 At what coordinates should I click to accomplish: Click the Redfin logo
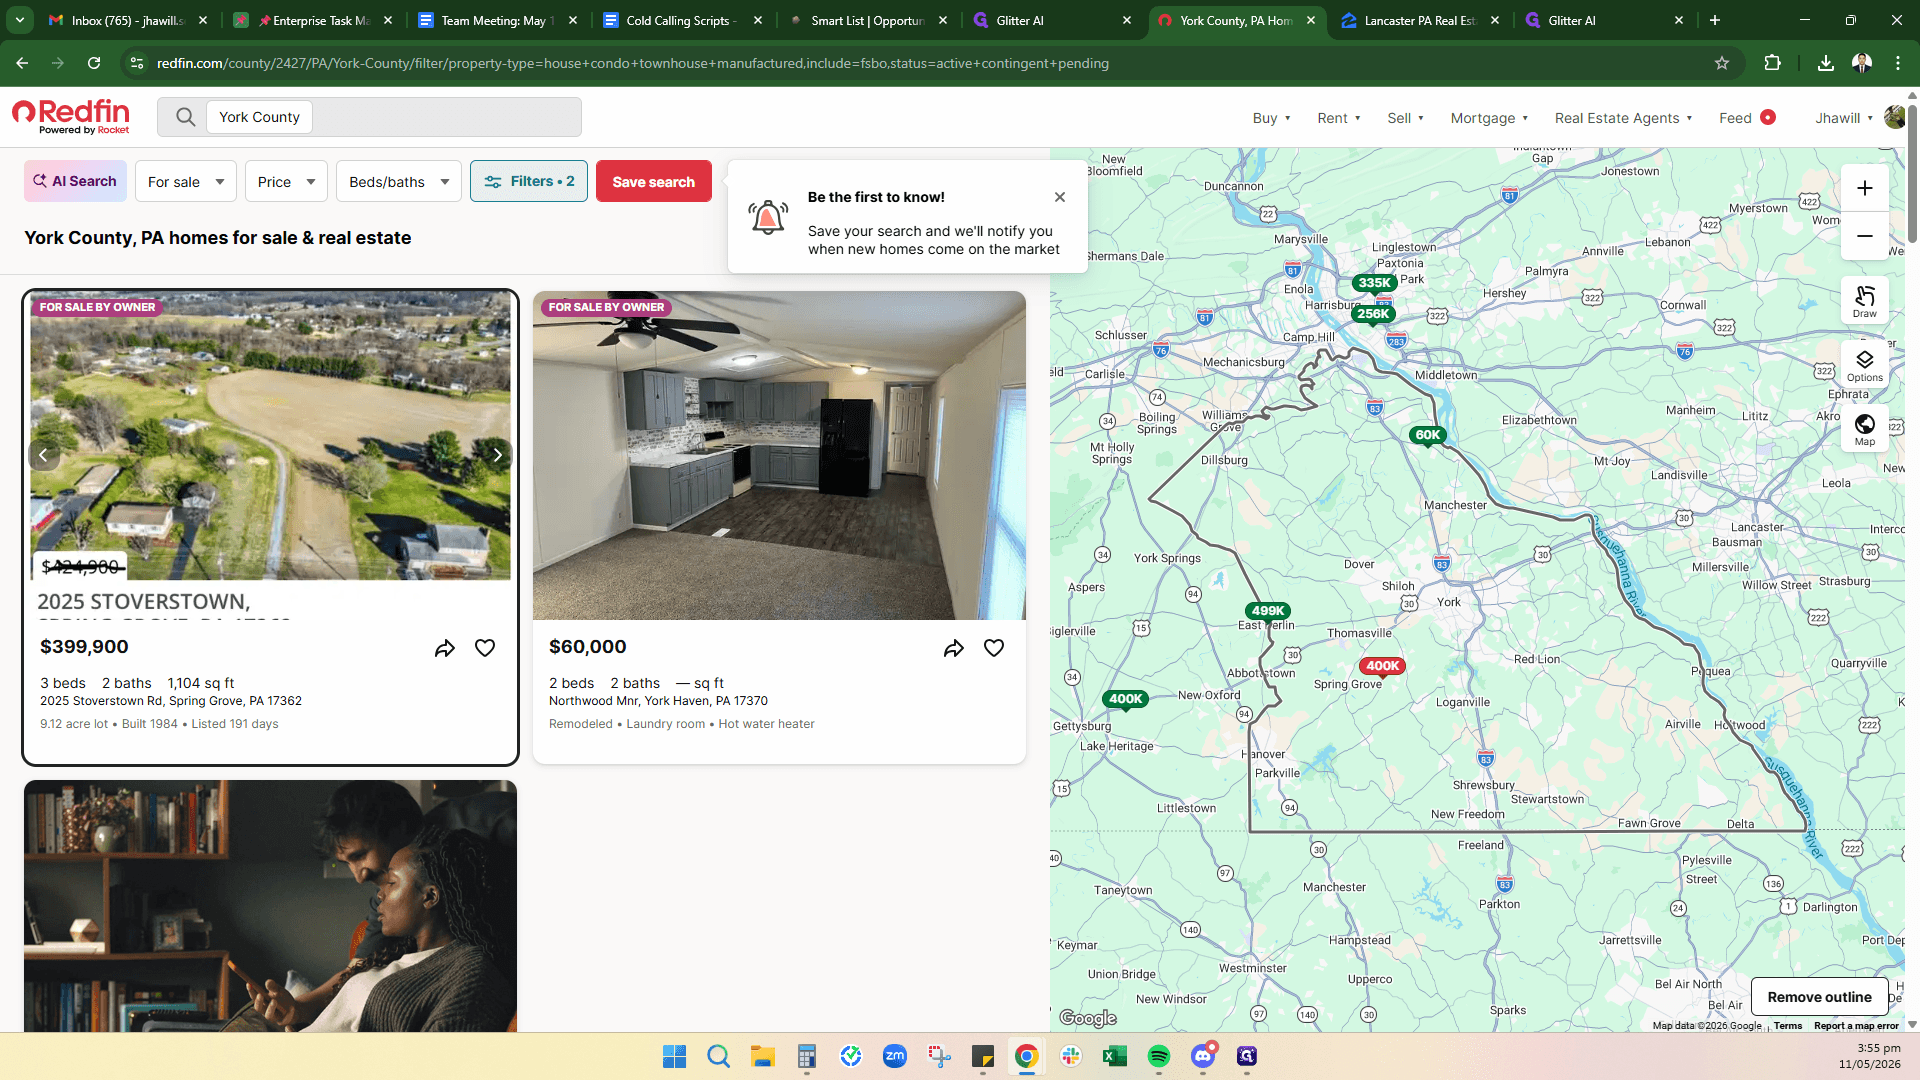pos(71,116)
